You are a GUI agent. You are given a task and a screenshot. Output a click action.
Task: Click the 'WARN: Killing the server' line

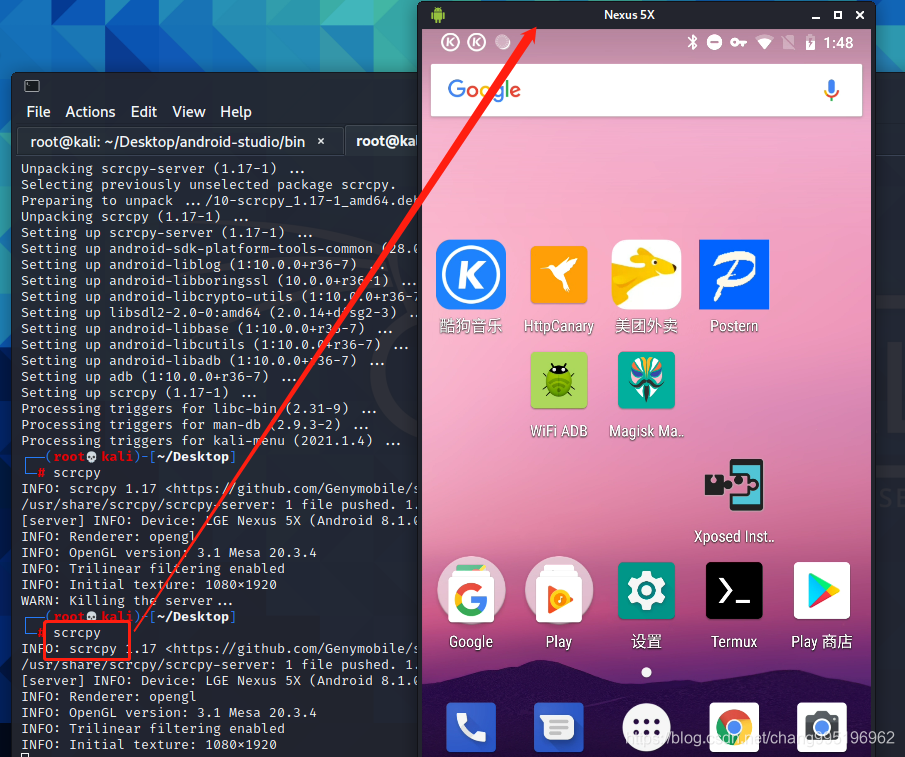[x=127, y=601]
